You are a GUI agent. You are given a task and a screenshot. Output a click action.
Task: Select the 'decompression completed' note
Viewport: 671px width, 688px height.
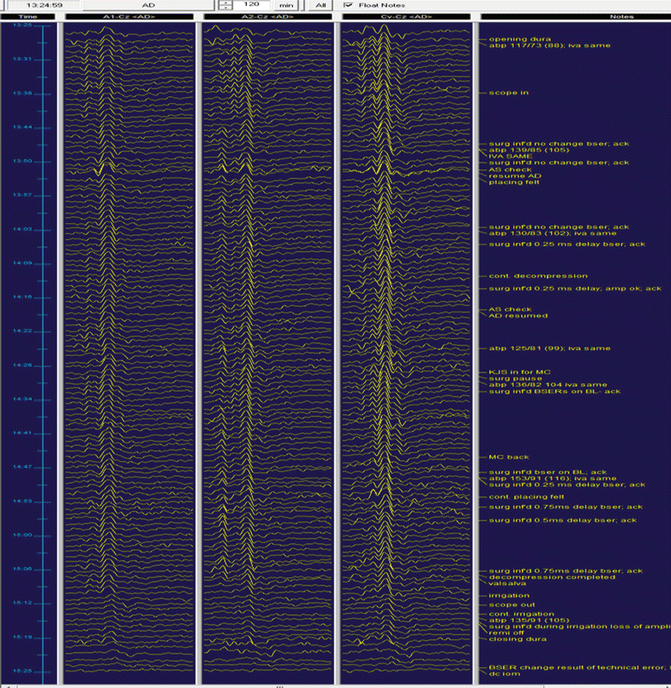pyautogui.click(x=538, y=577)
